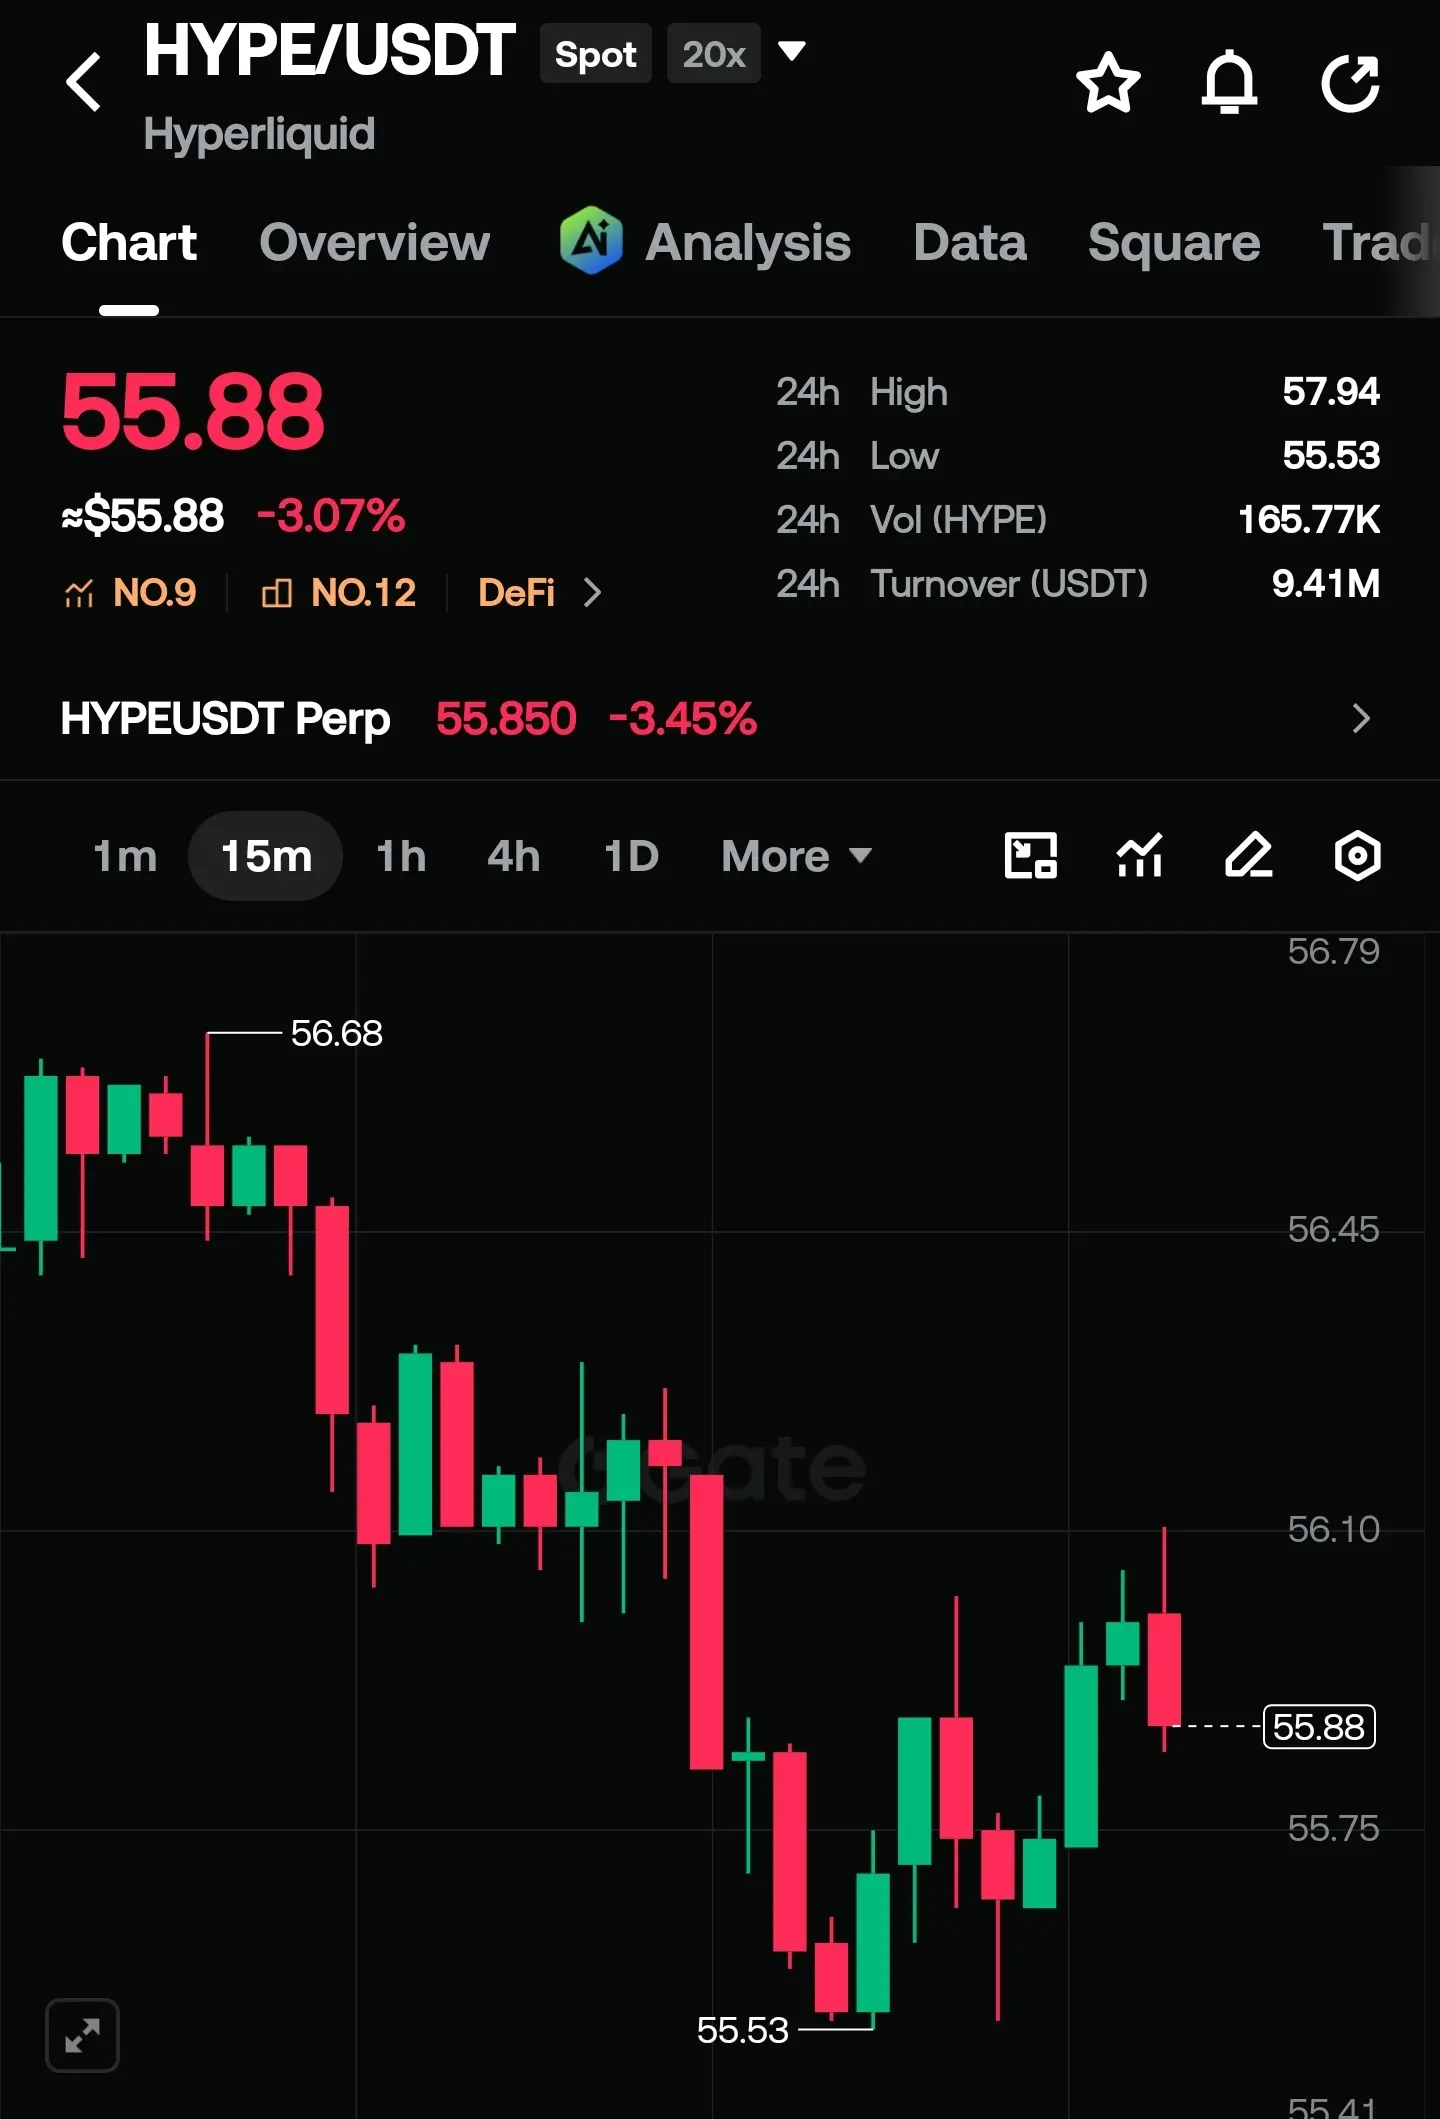Open chart settings hexagon icon
The height and width of the screenshot is (2119, 1440).
point(1357,856)
